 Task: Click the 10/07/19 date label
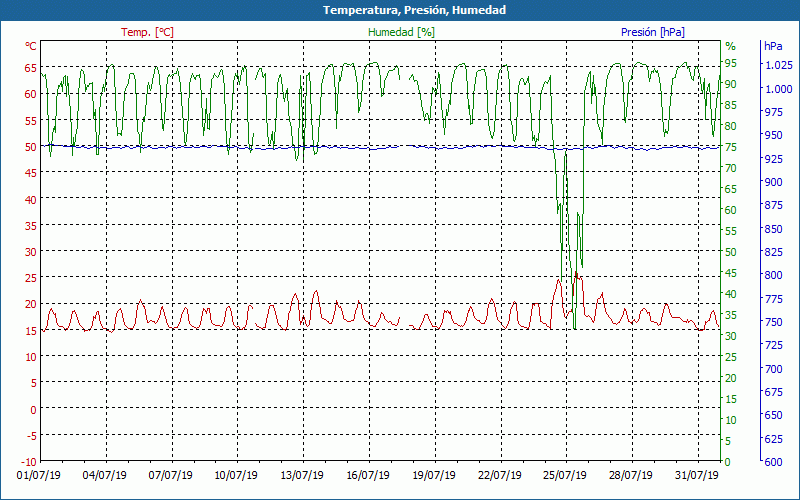[x=236, y=476]
